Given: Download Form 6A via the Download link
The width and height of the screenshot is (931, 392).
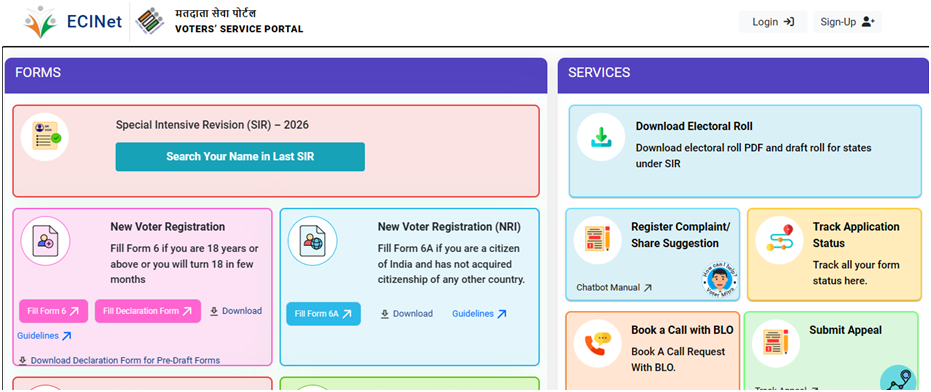Looking at the screenshot, I should point(407,314).
